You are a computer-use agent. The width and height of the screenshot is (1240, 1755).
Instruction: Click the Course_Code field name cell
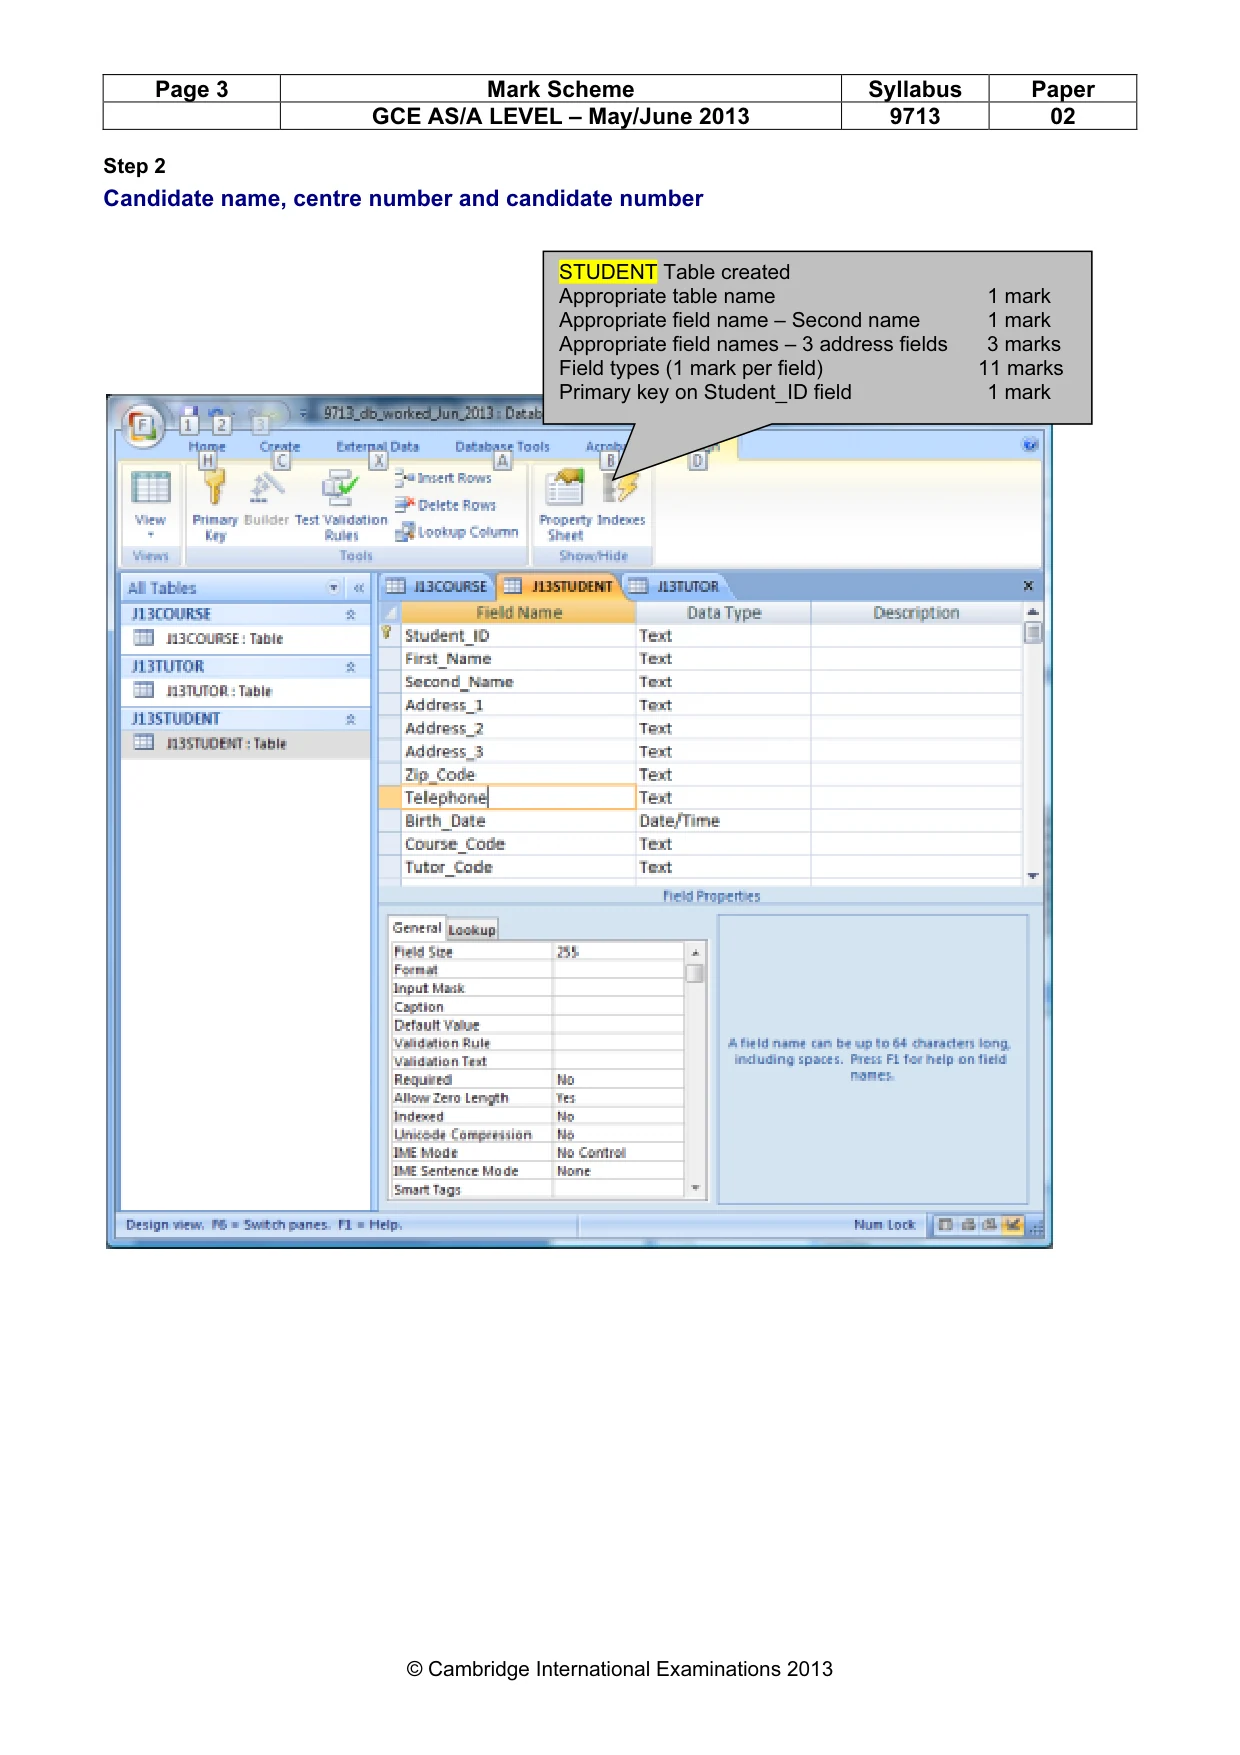click(x=518, y=844)
